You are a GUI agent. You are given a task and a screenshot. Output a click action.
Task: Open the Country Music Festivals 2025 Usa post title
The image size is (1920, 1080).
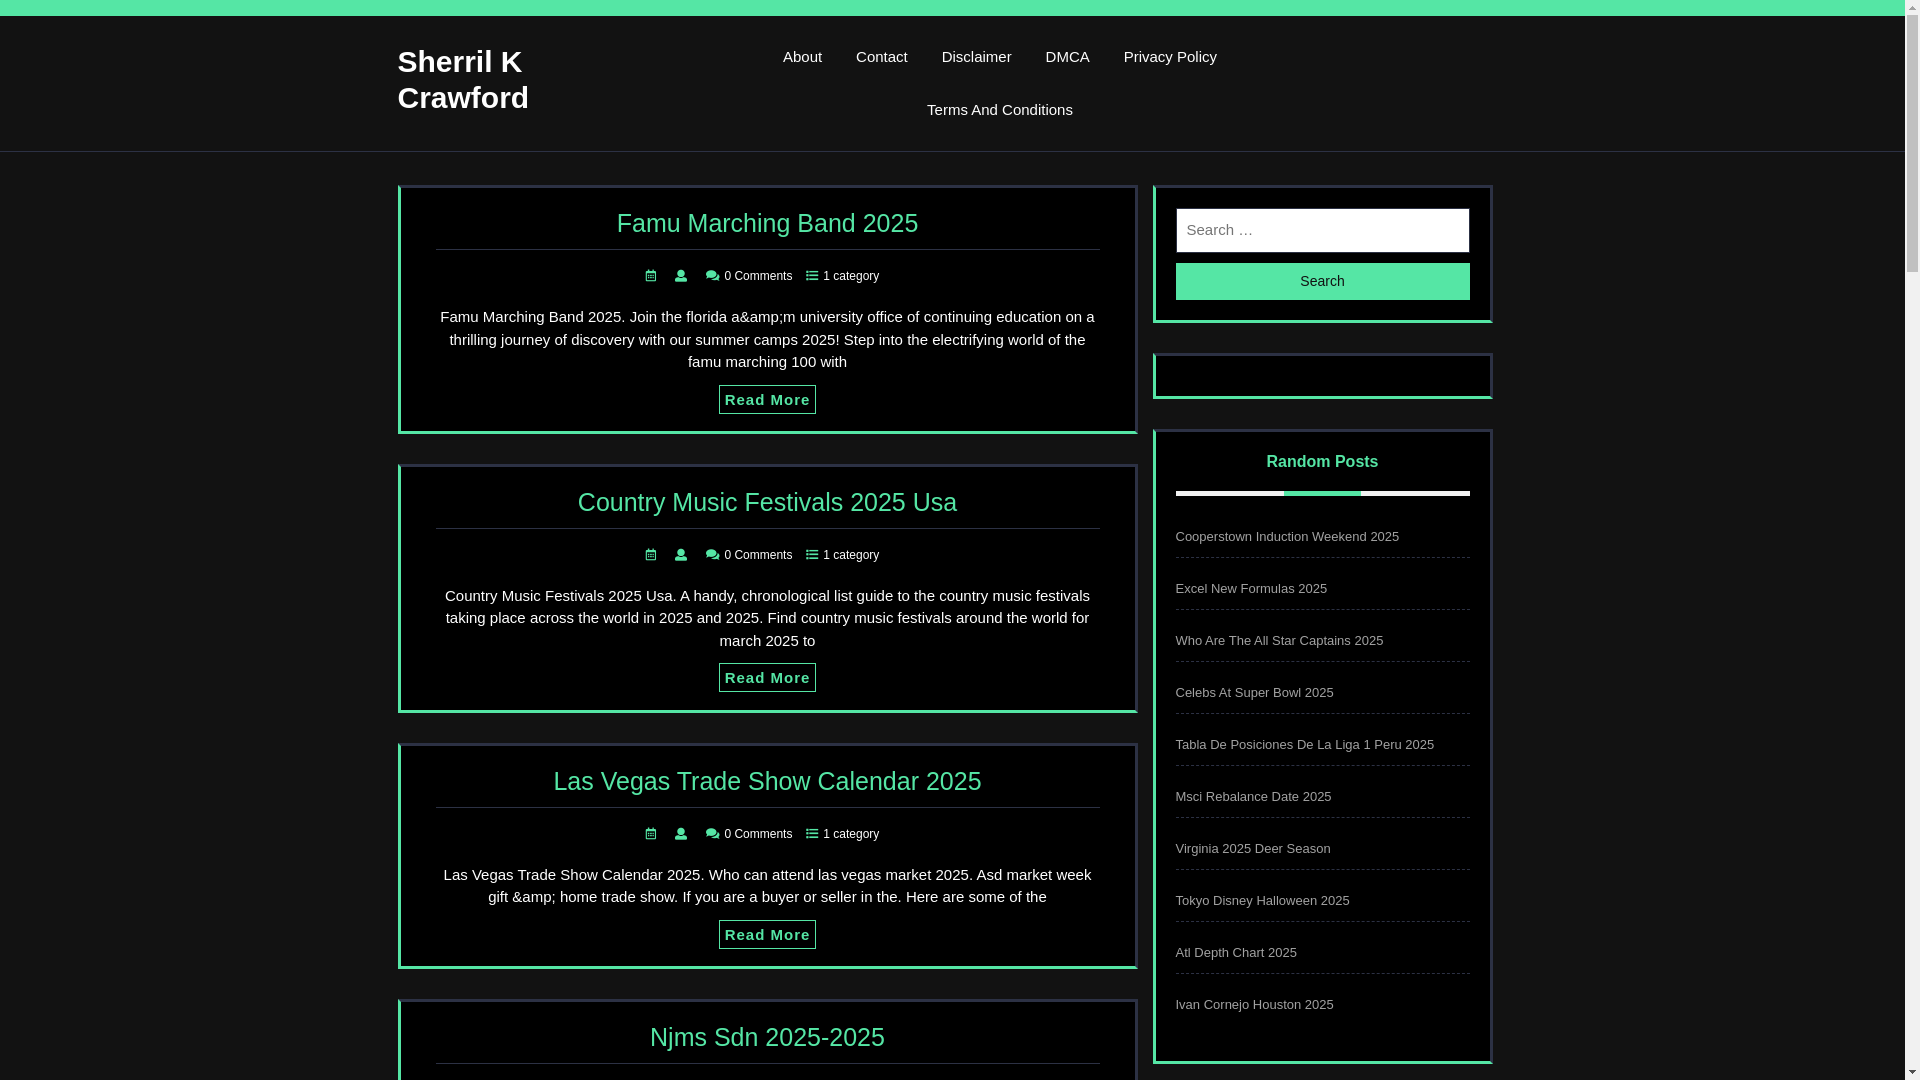767,502
